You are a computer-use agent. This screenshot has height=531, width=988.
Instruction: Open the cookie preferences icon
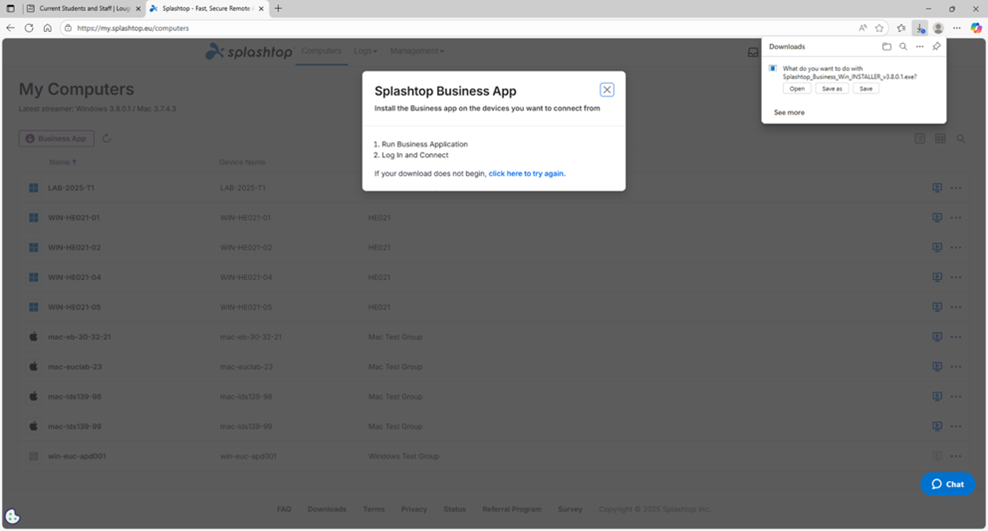[13, 517]
